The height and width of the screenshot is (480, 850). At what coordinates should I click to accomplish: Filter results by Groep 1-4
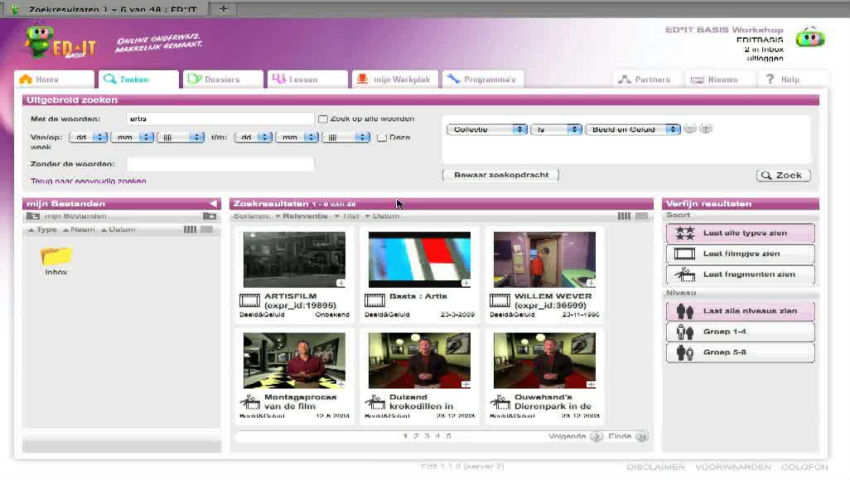click(x=740, y=332)
